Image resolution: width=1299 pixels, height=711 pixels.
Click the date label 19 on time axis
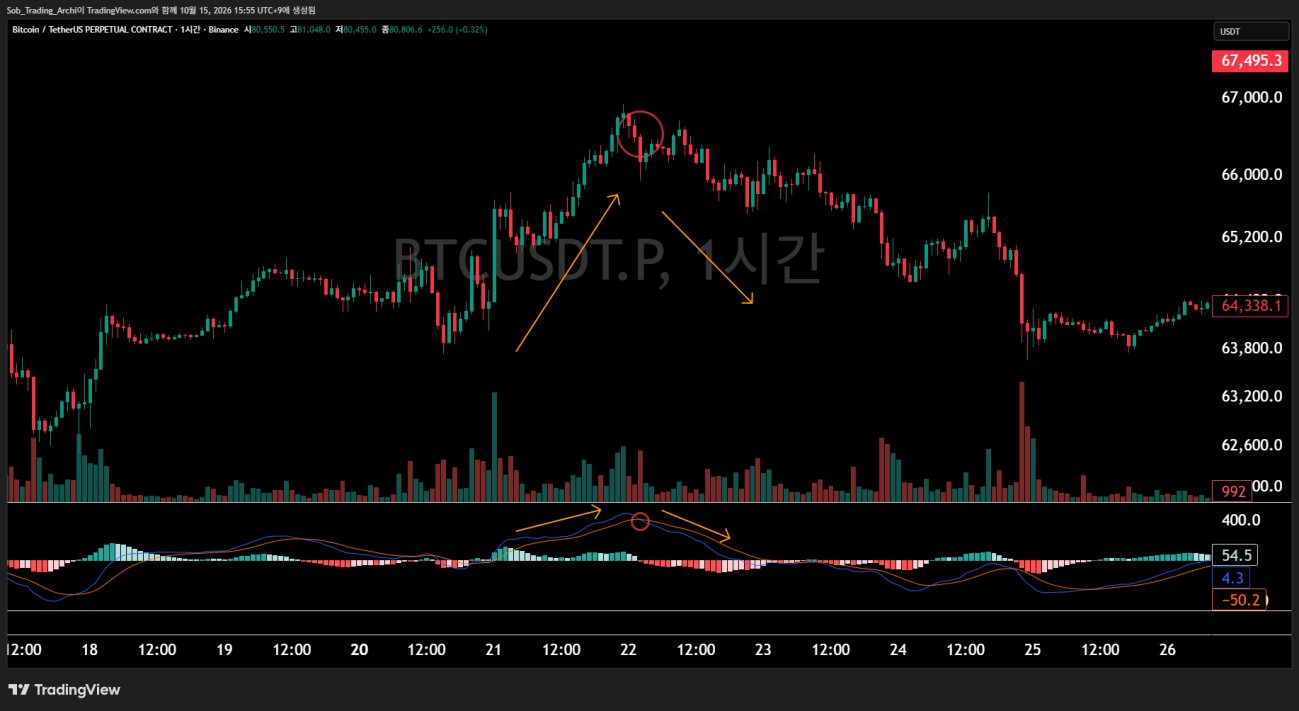tap(224, 649)
